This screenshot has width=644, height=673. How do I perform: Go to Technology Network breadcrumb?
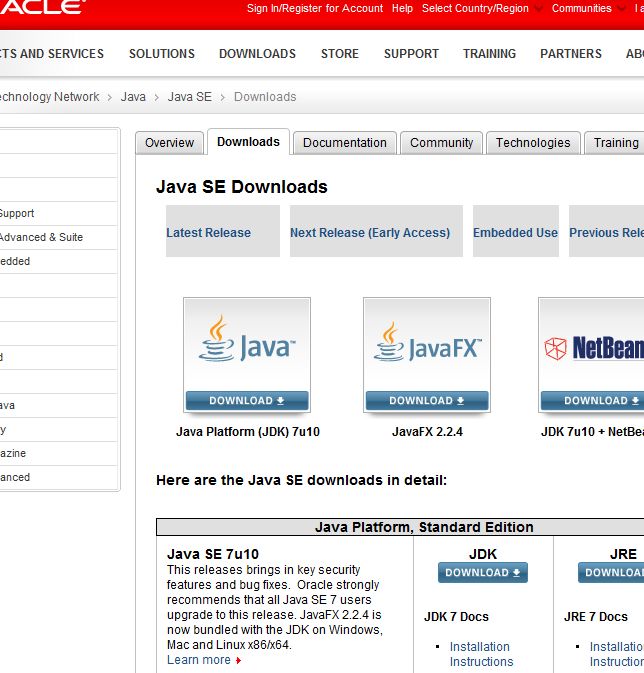point(49,97)
